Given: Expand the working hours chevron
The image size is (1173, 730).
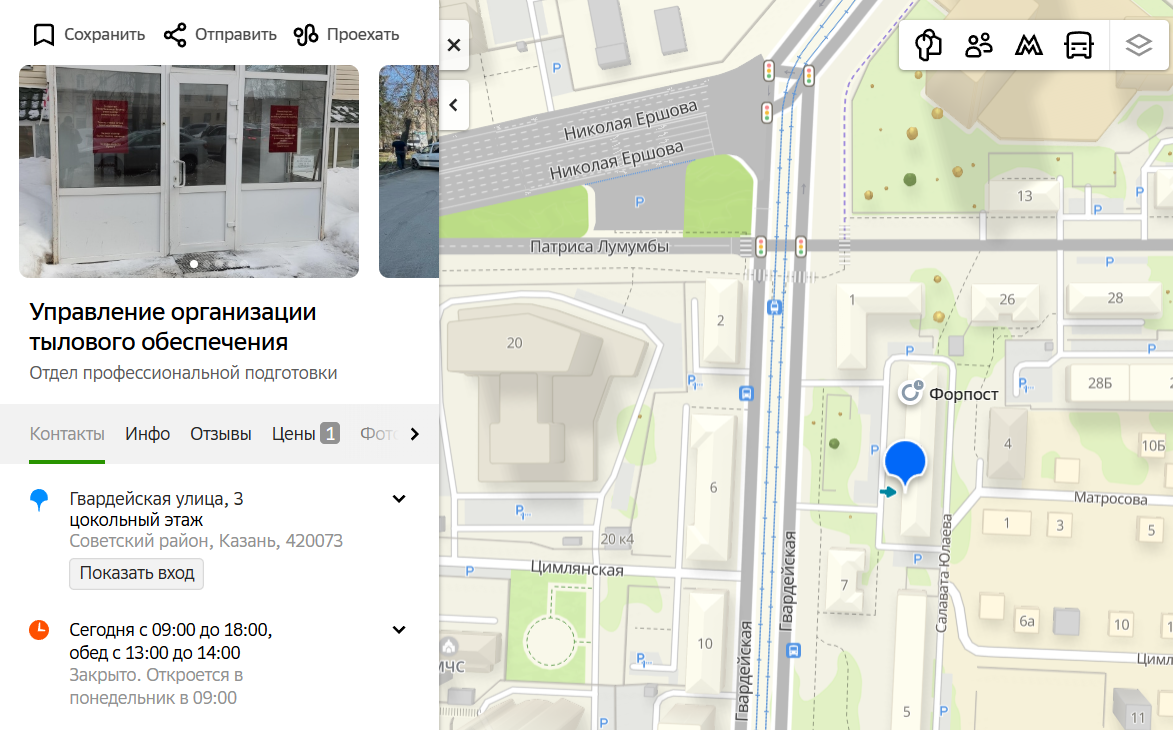Looking at the screenshot, I should [x=399, y=630].
